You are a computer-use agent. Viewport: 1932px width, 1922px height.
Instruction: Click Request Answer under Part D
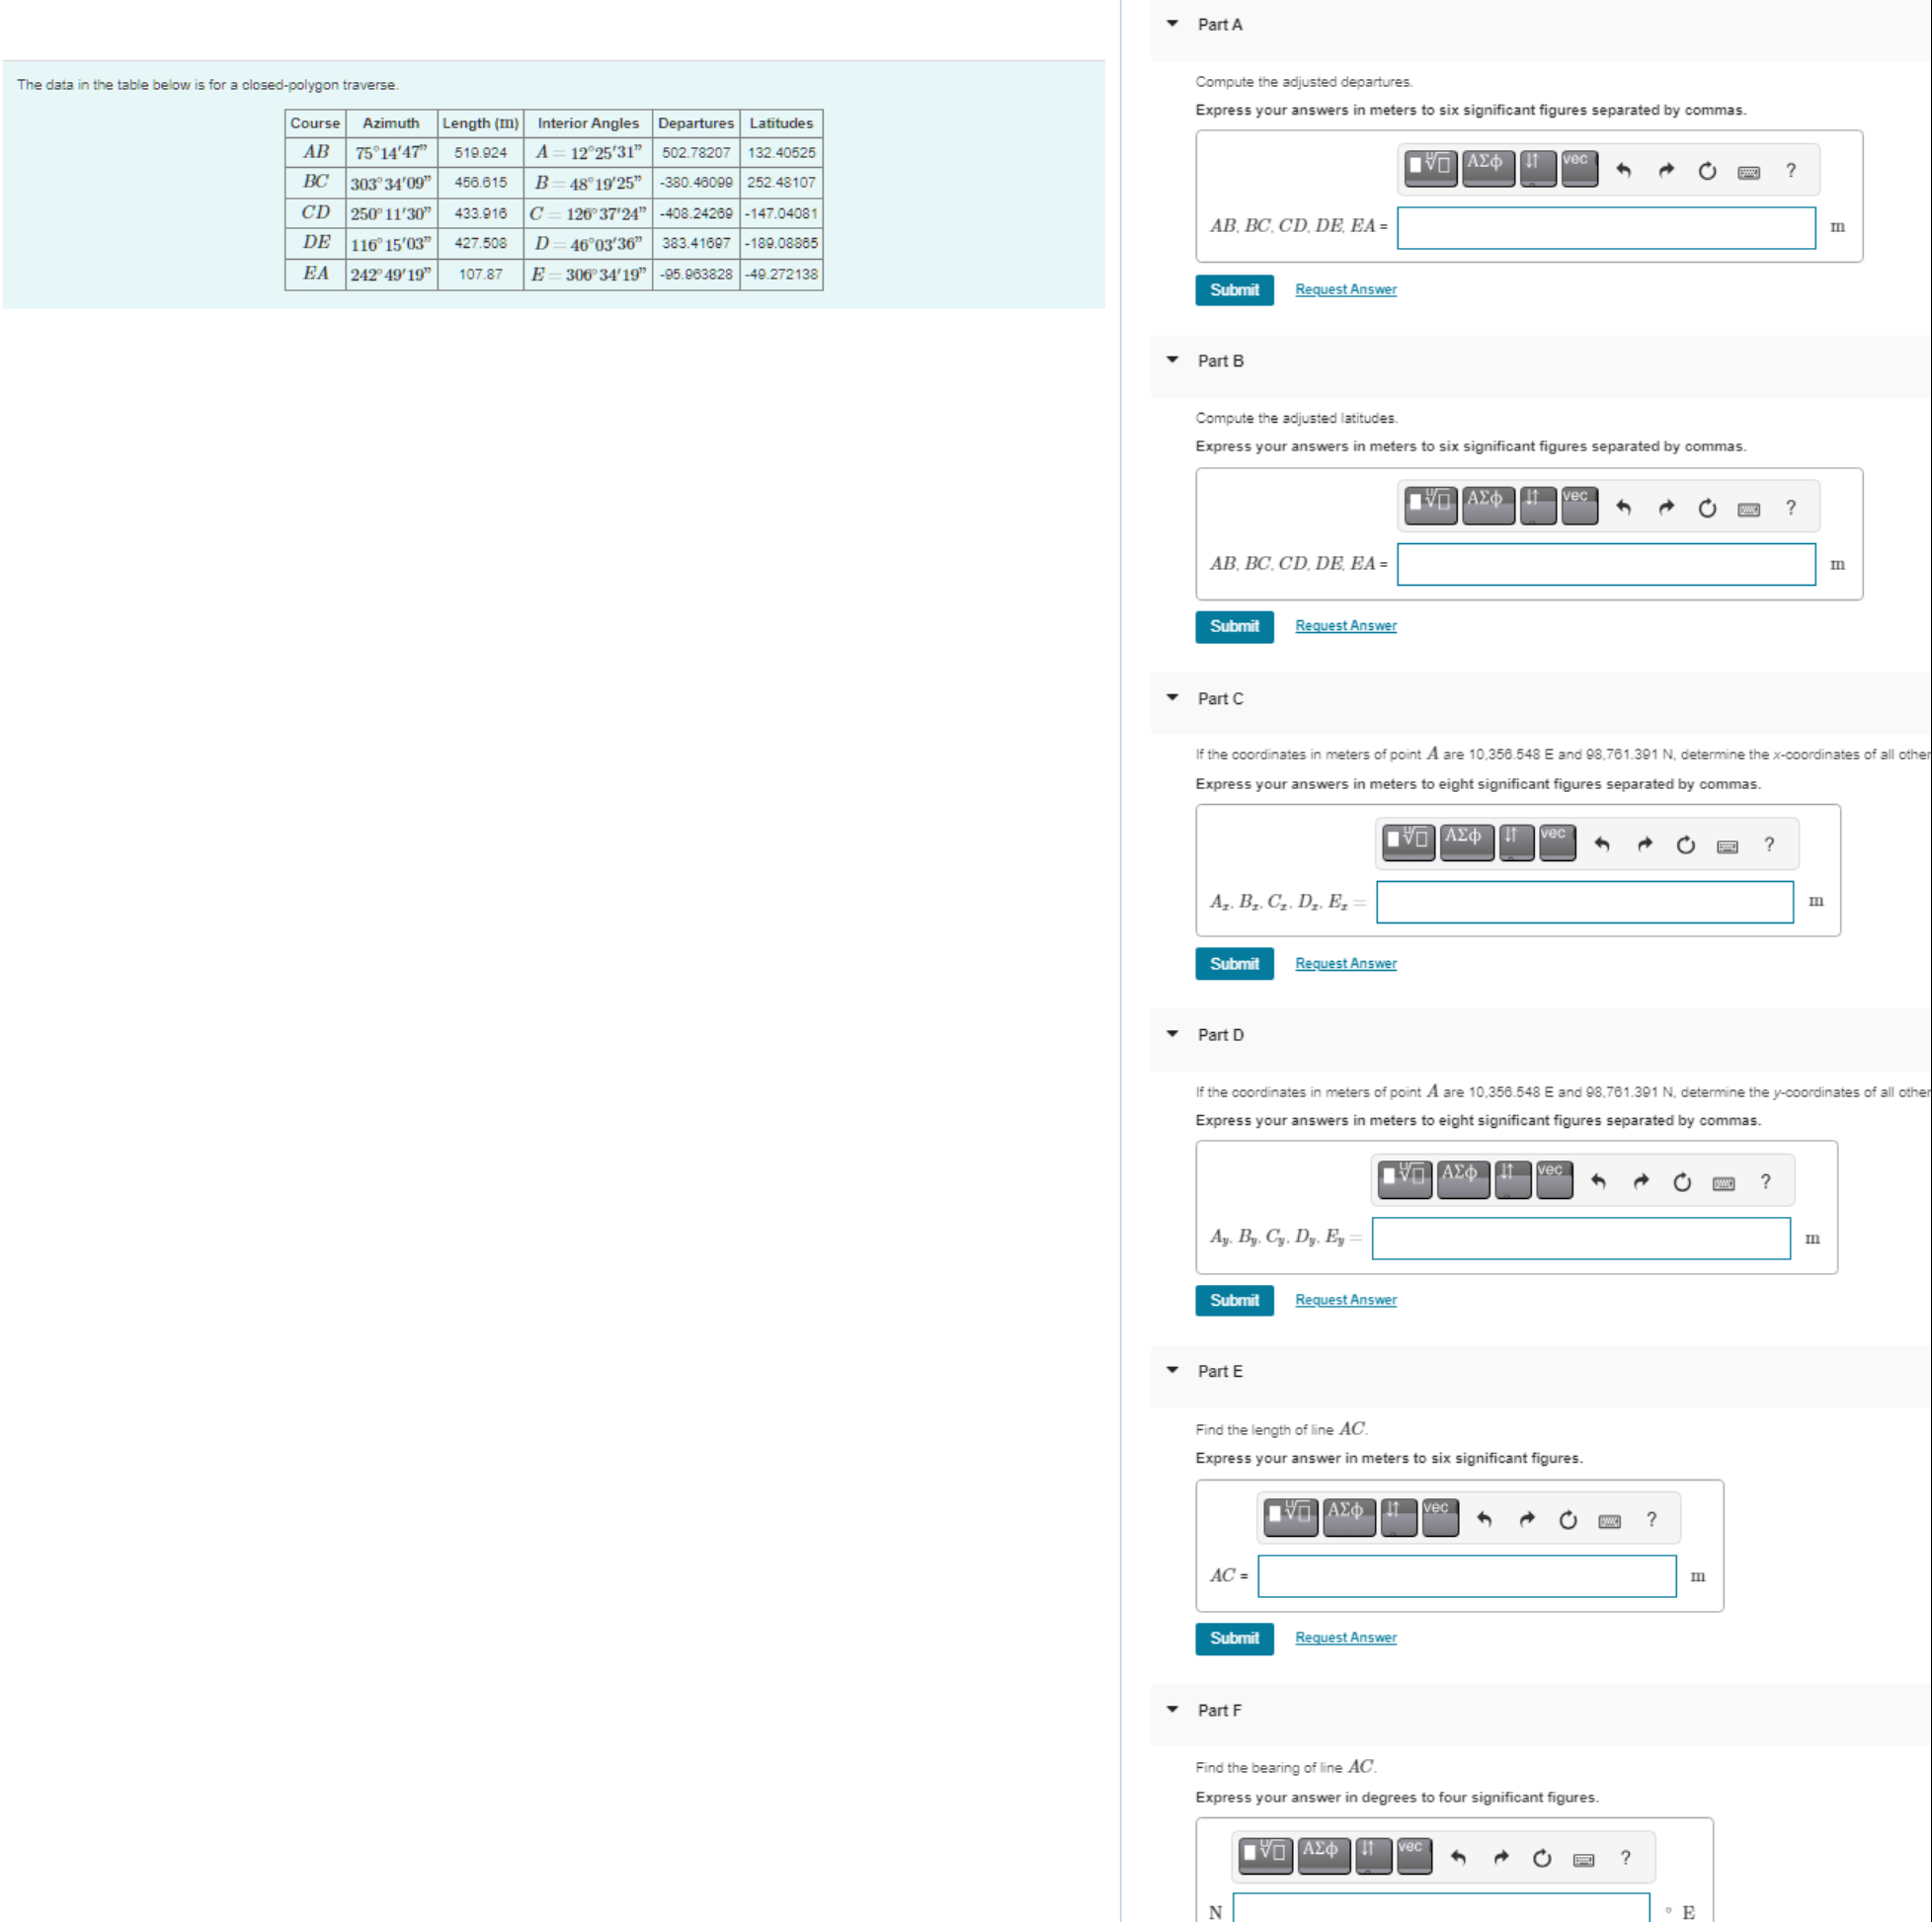(x=1345, y=1299)
